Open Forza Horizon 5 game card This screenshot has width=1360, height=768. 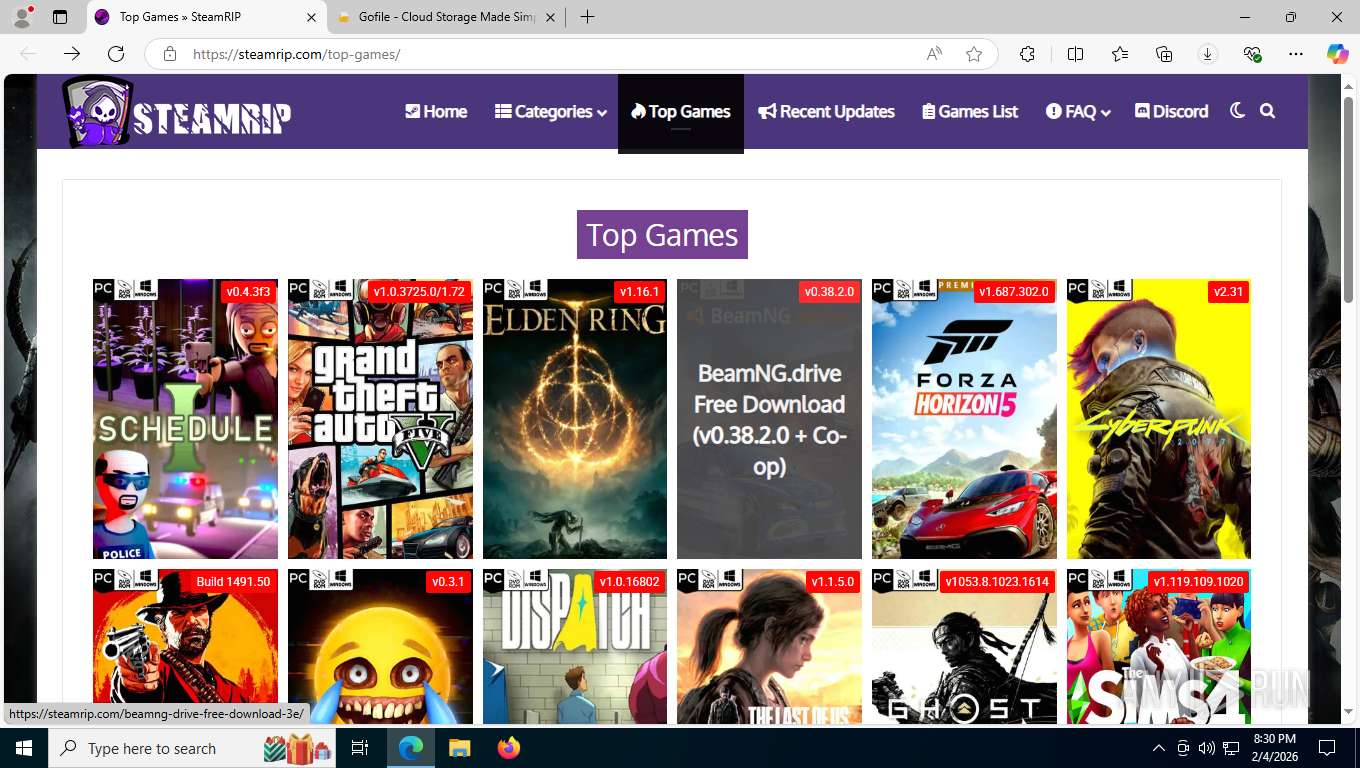click(x=964, y=419)
